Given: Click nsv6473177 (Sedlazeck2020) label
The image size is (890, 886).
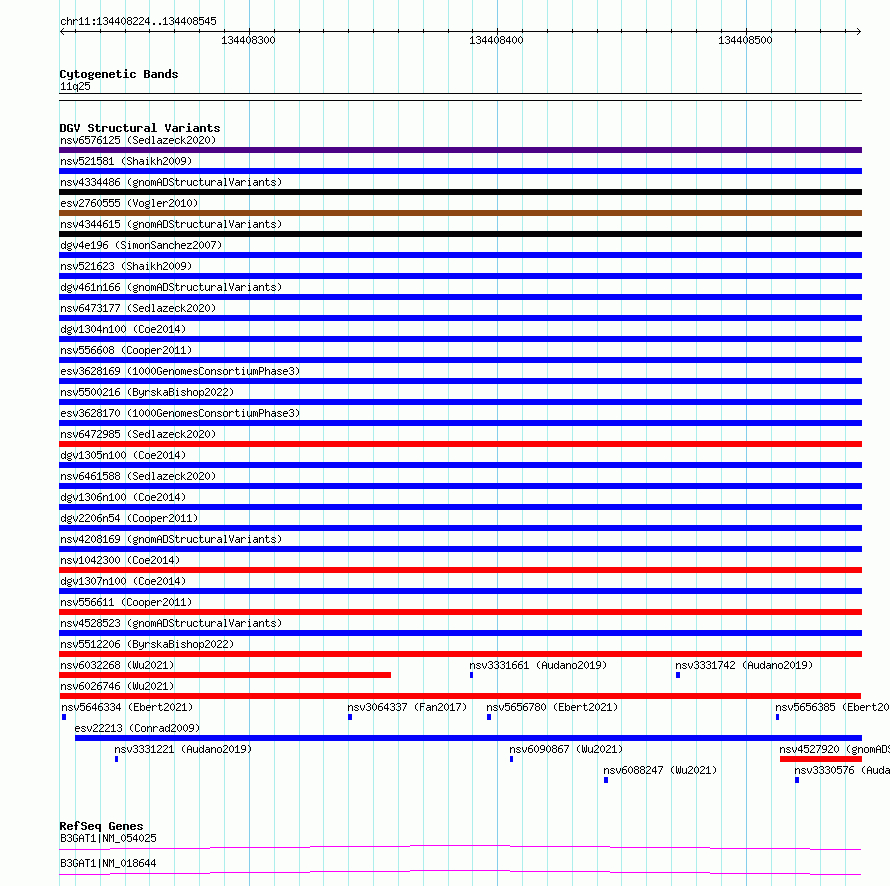Looking at the screenshot, I should 138,308.
